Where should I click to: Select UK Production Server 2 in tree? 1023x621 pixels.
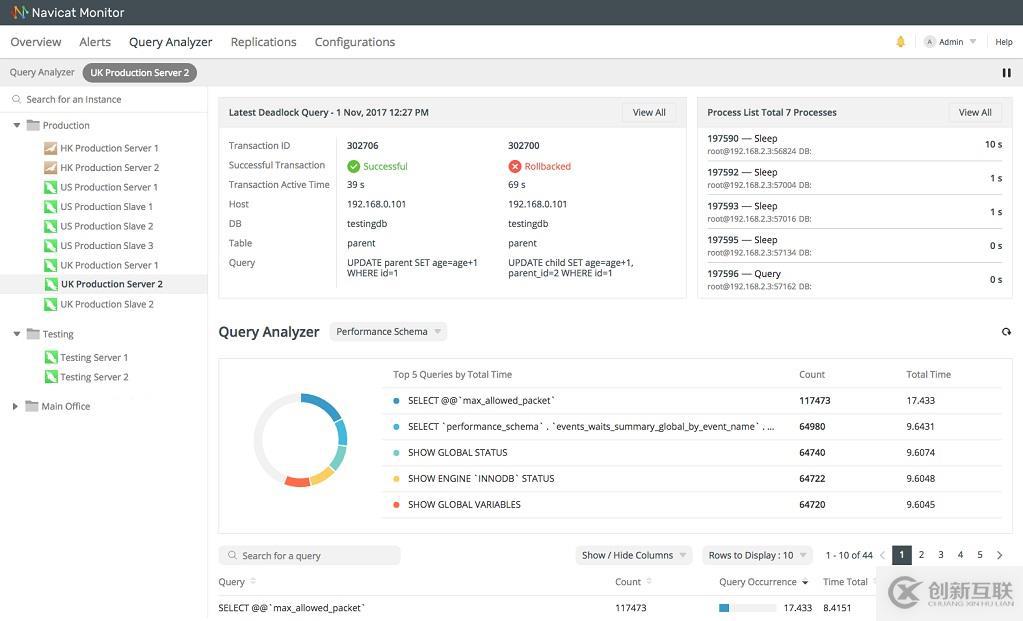click(x=104, y=284)
